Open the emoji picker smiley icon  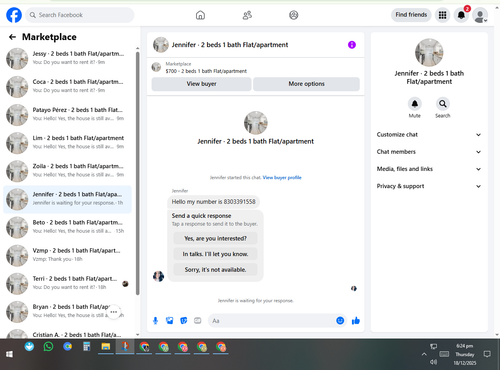coord(340,321)
